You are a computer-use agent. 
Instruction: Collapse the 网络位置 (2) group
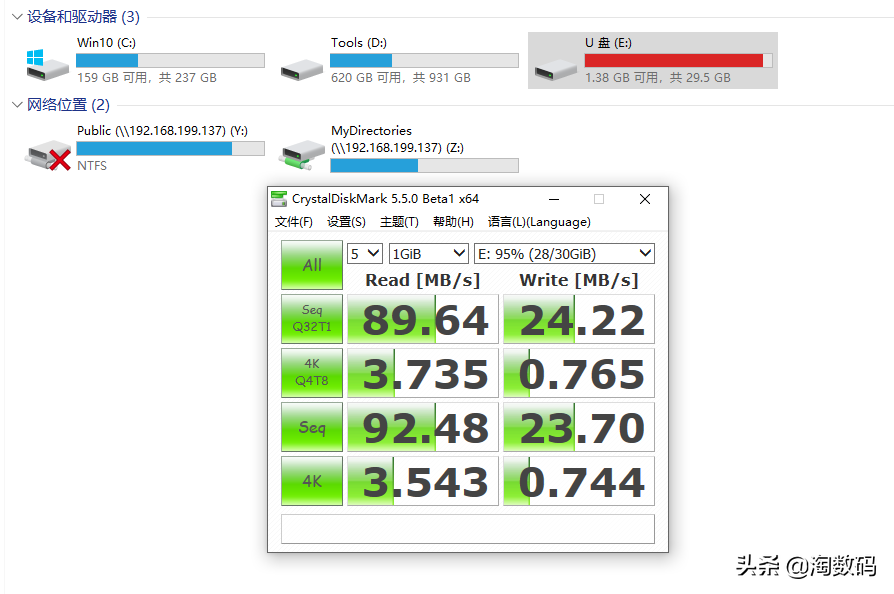coord(17,104)
